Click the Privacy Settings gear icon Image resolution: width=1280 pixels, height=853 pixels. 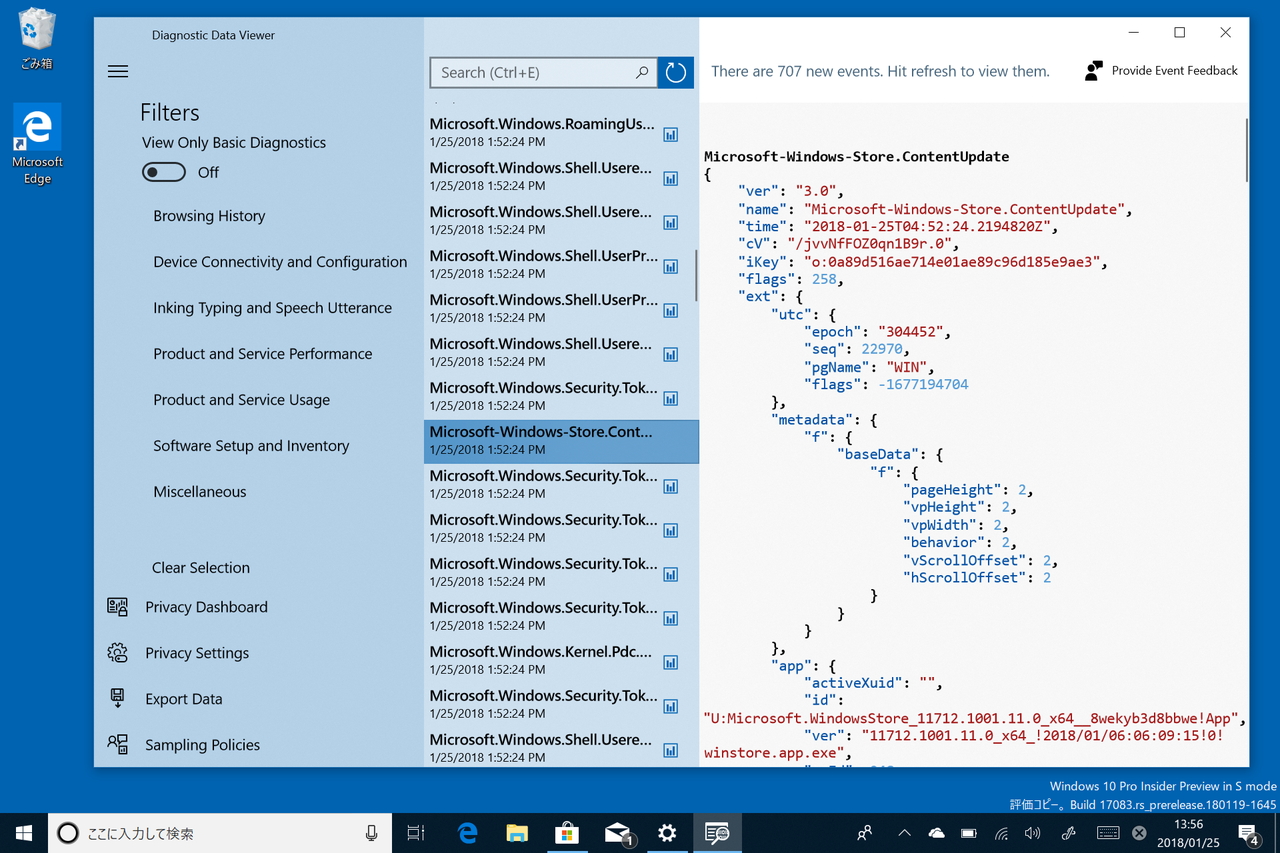pos(118,653)
